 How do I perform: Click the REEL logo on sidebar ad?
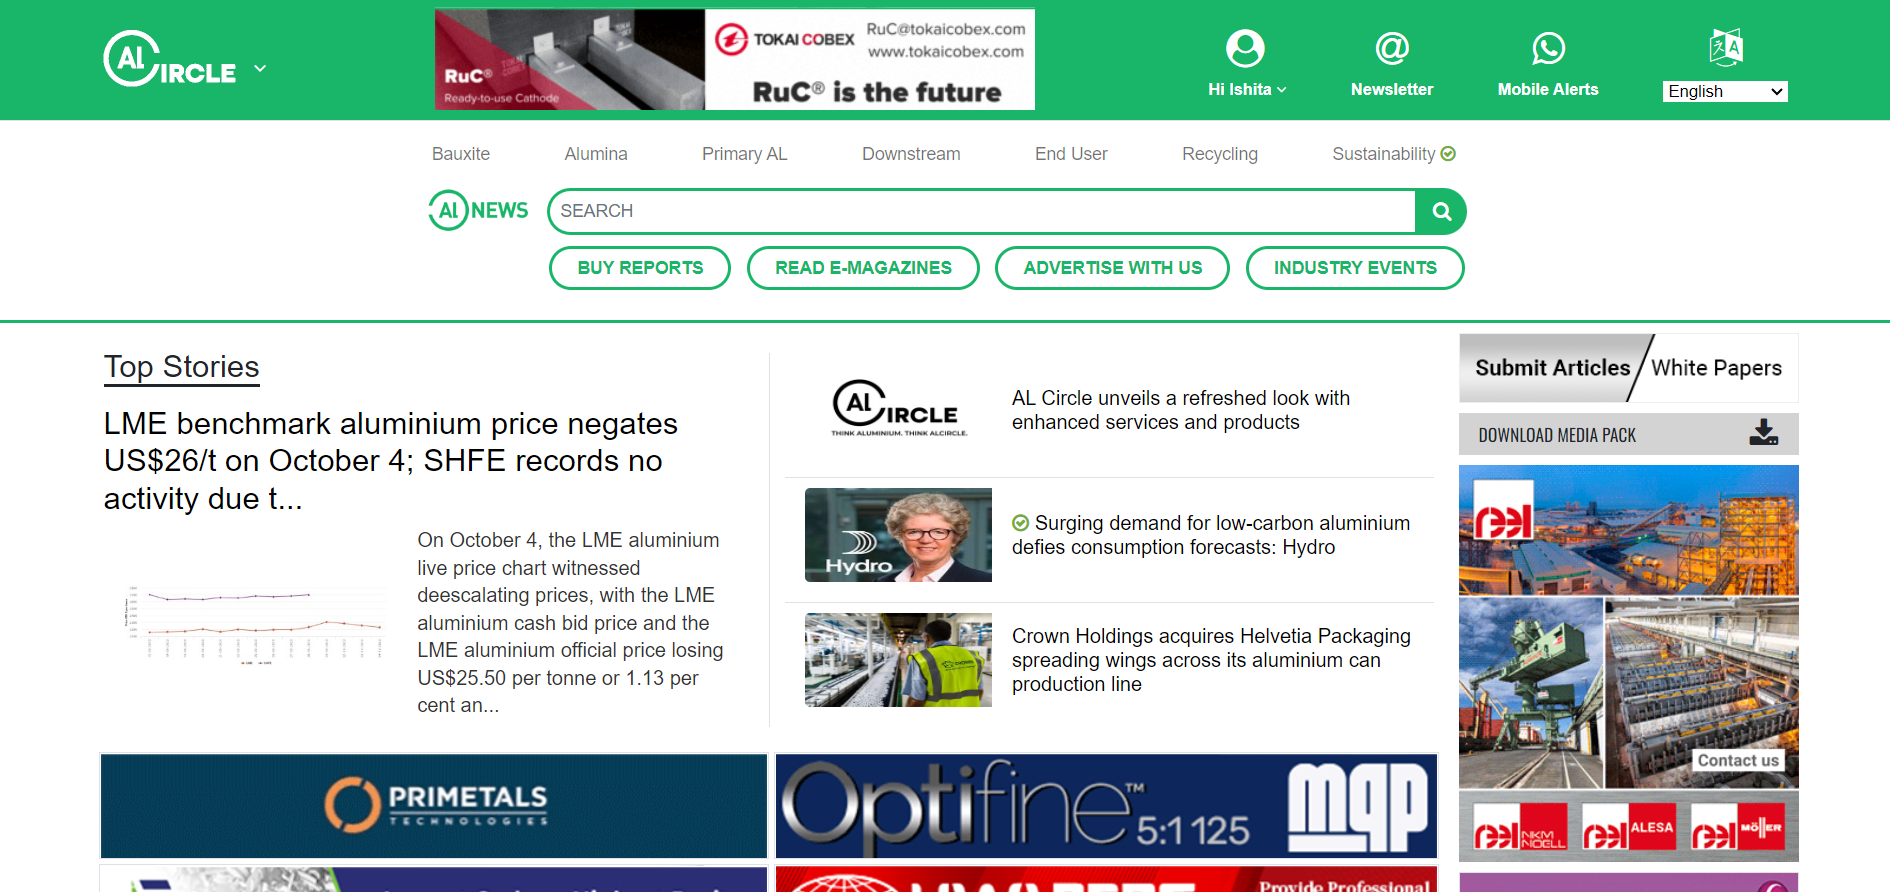[1503, 510]
